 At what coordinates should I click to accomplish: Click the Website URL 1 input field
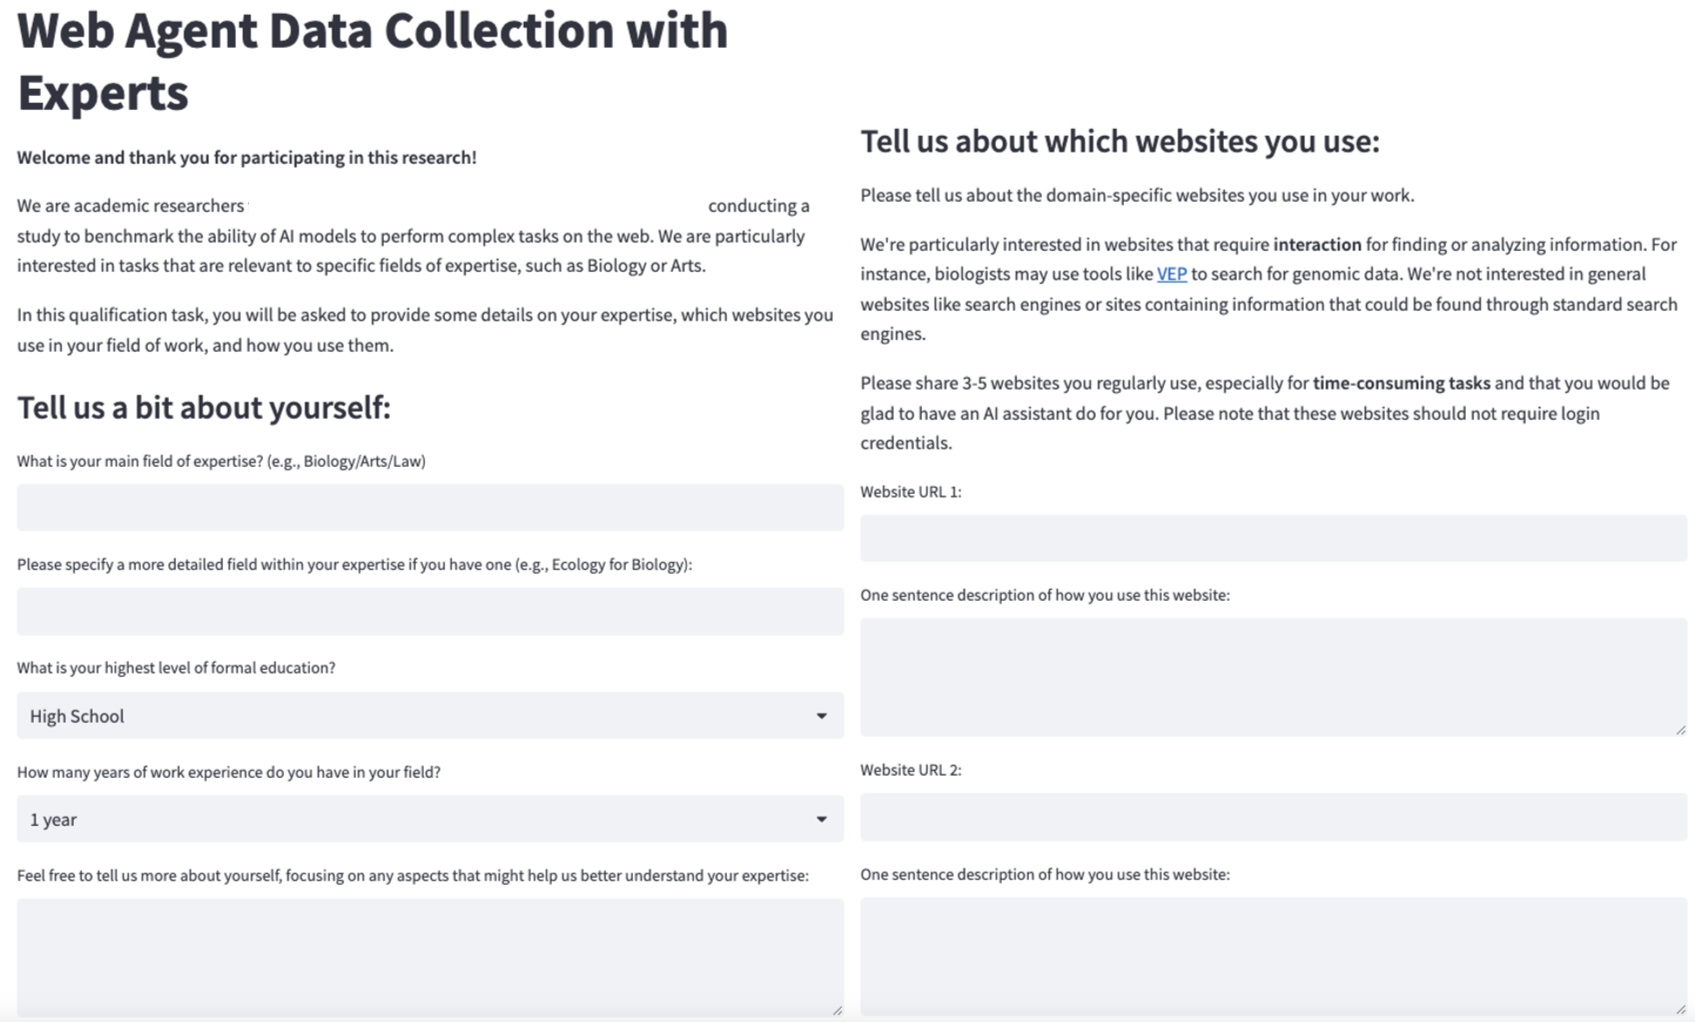point(1273,538)
